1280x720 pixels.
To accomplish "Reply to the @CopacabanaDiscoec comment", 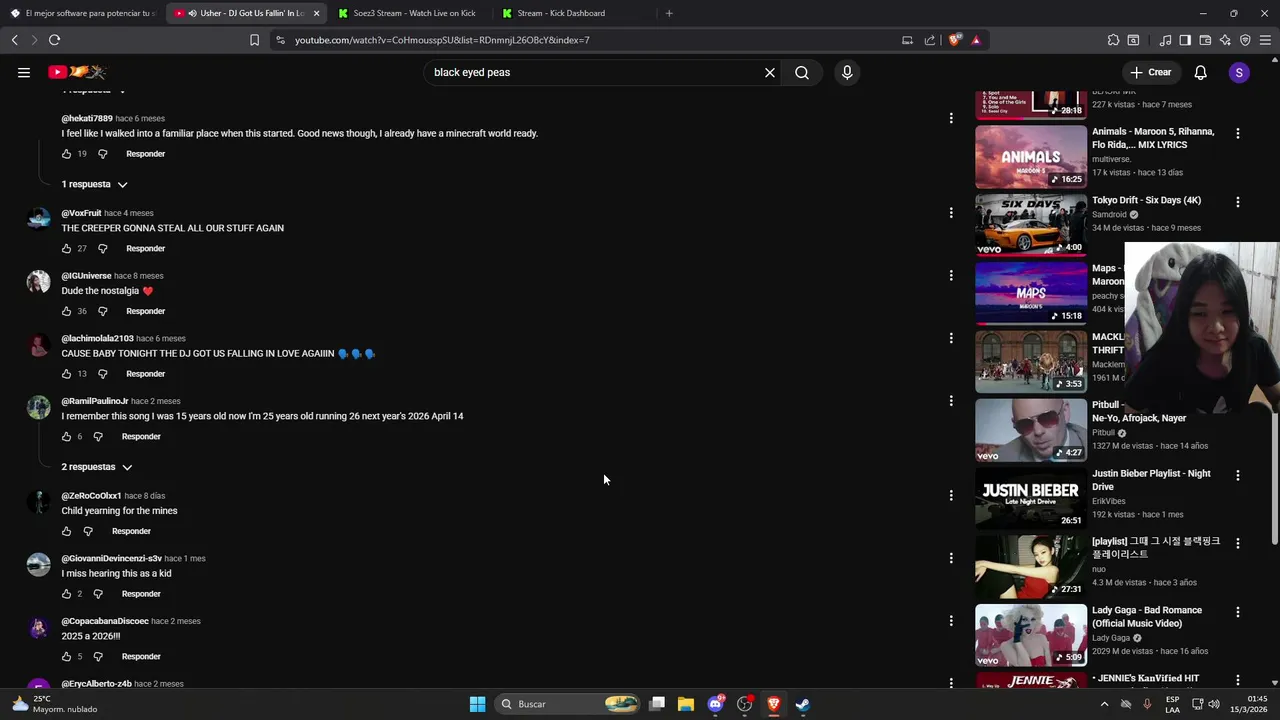I will tap(141, 657).
